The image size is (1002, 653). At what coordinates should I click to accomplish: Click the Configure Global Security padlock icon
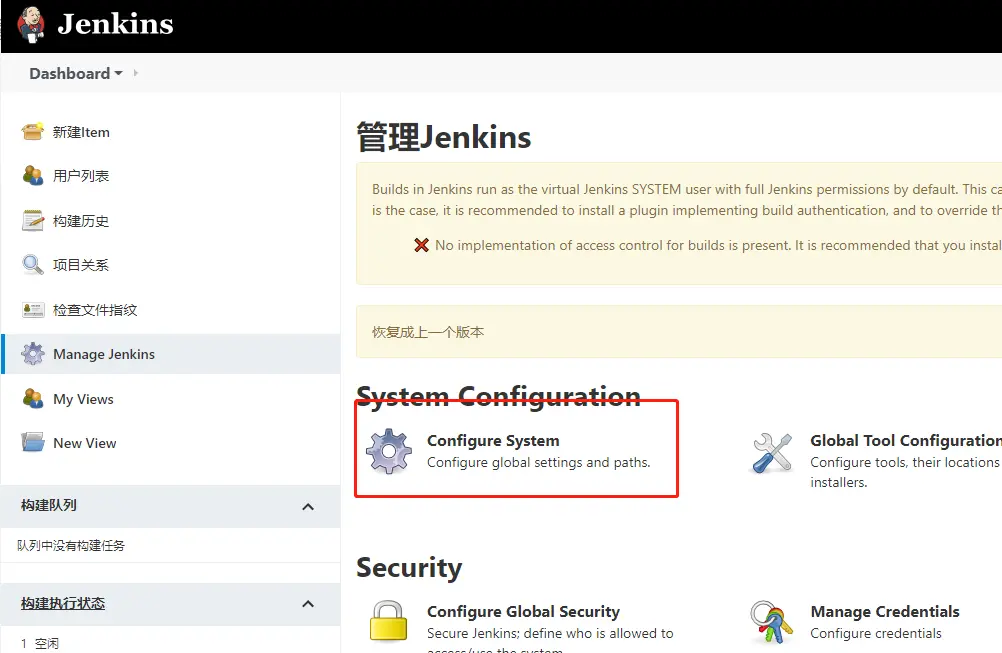(x=389, y=621)
